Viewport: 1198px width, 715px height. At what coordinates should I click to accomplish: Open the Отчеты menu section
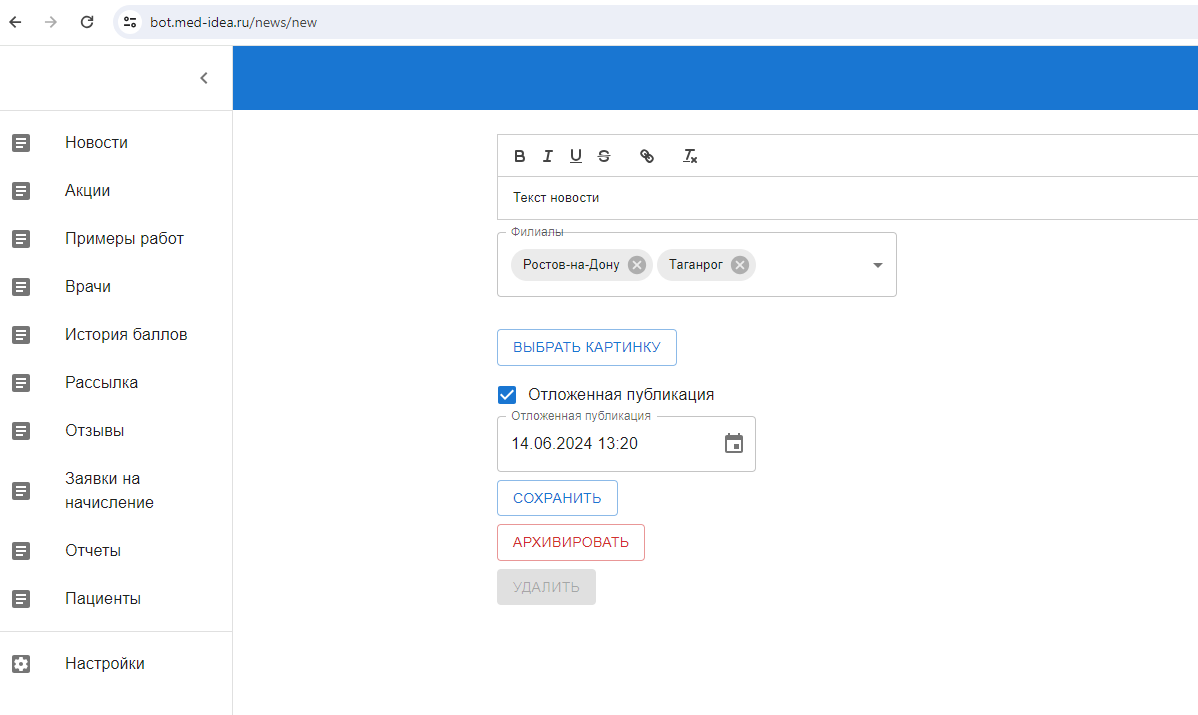click(x=116, y=551)
